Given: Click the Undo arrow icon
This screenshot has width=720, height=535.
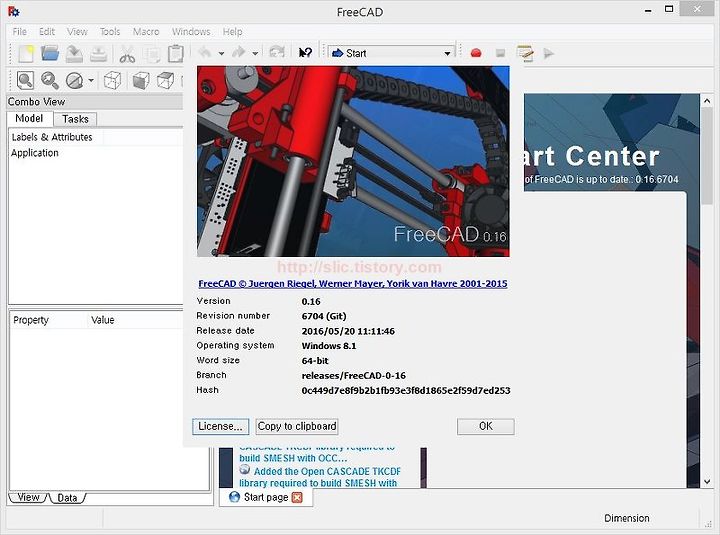Looking at the screenshot, I should click(x=205, y=52).
